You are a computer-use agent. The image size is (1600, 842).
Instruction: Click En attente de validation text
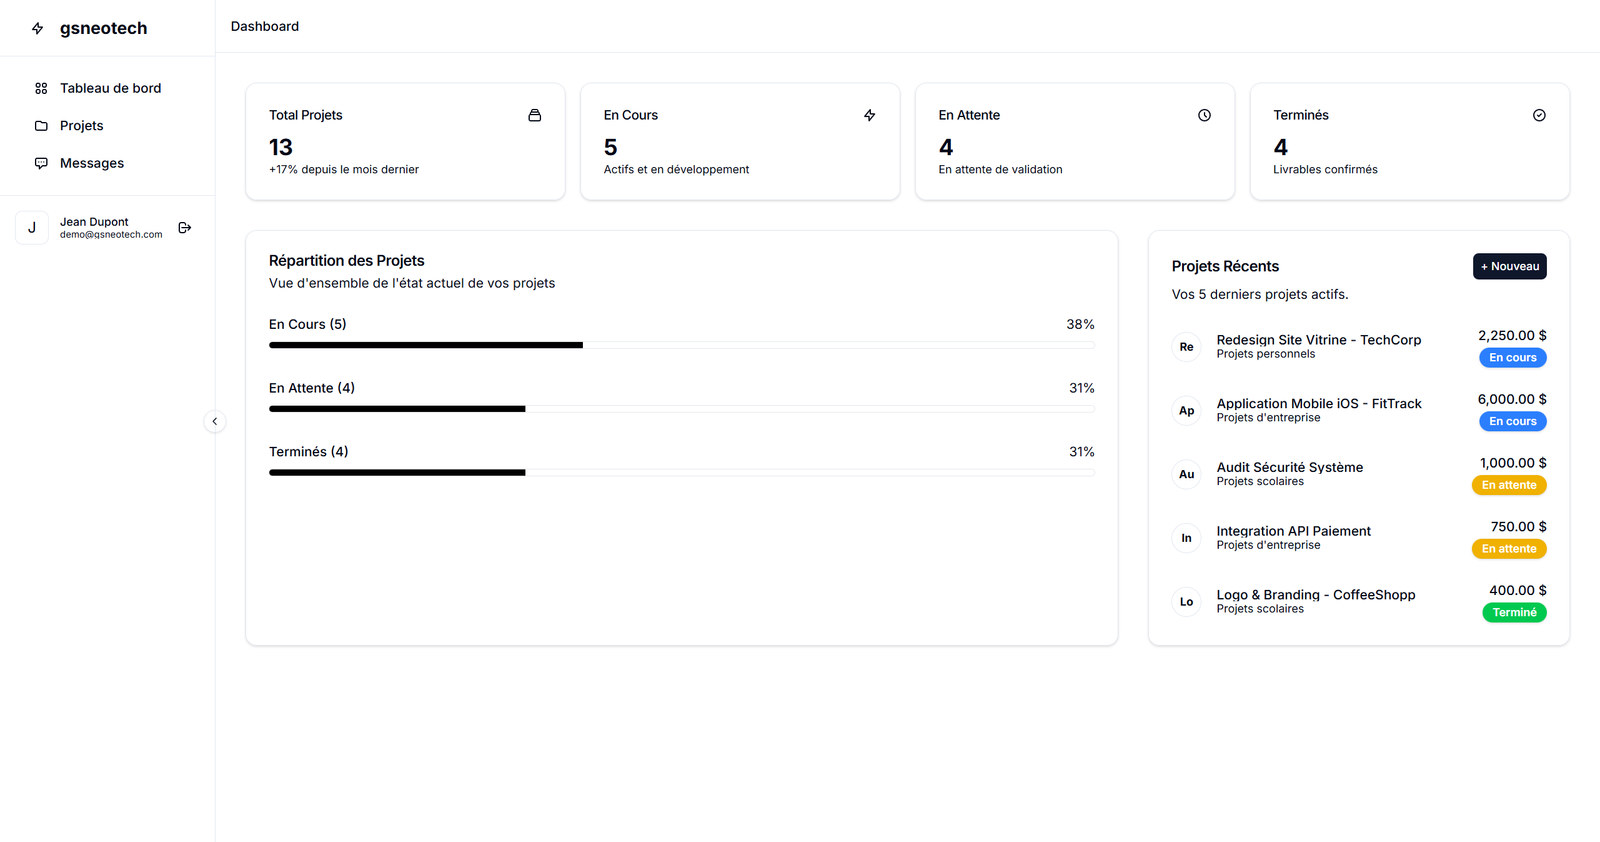pos(1000,170)
